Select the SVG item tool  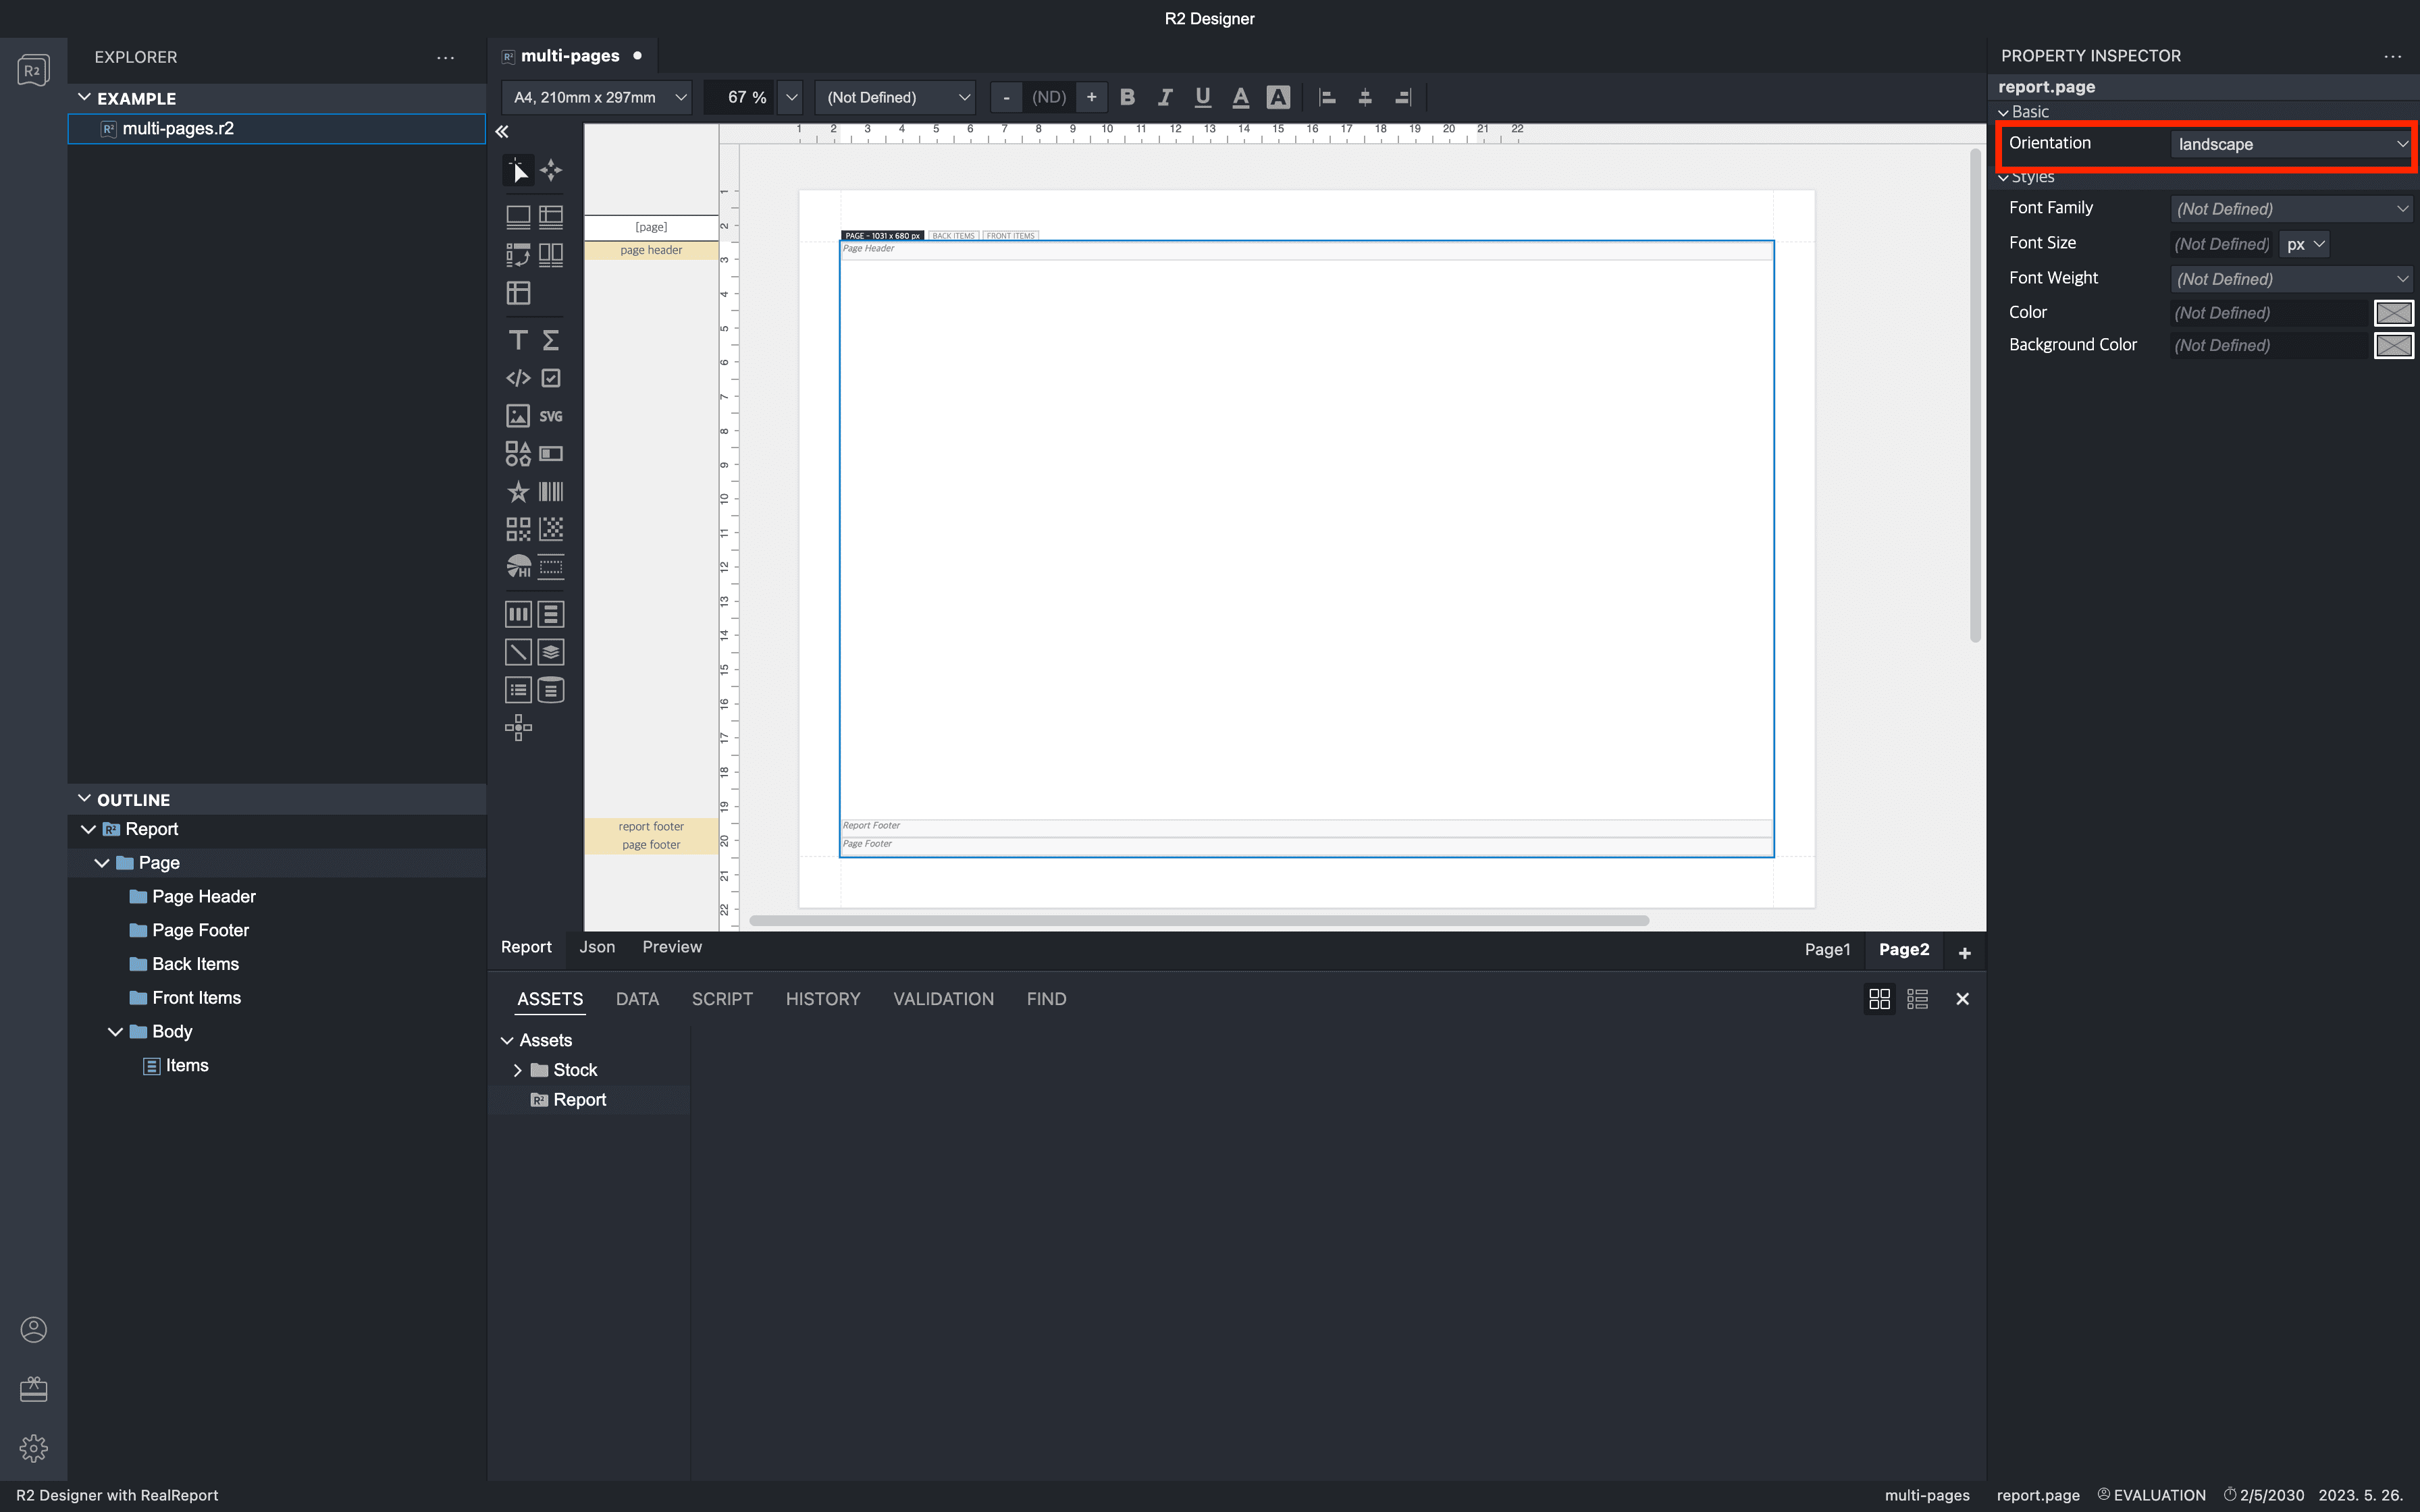(x=551, y=416)
